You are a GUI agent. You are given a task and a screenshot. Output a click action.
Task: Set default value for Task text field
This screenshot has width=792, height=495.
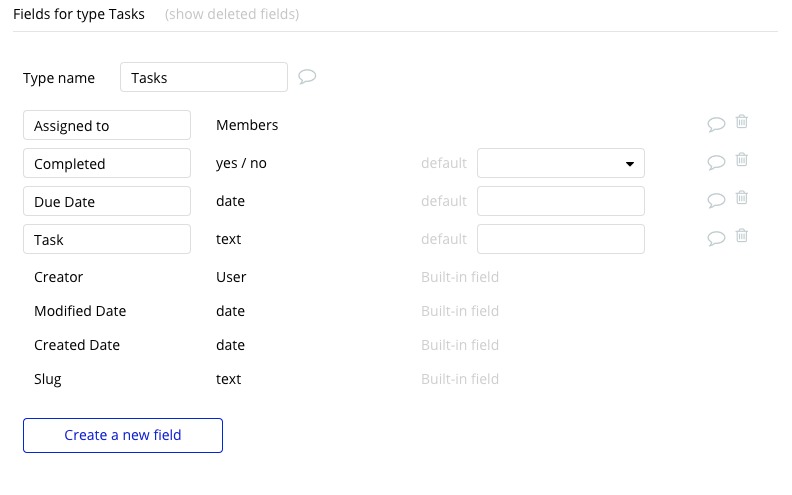tap(561, 239)
